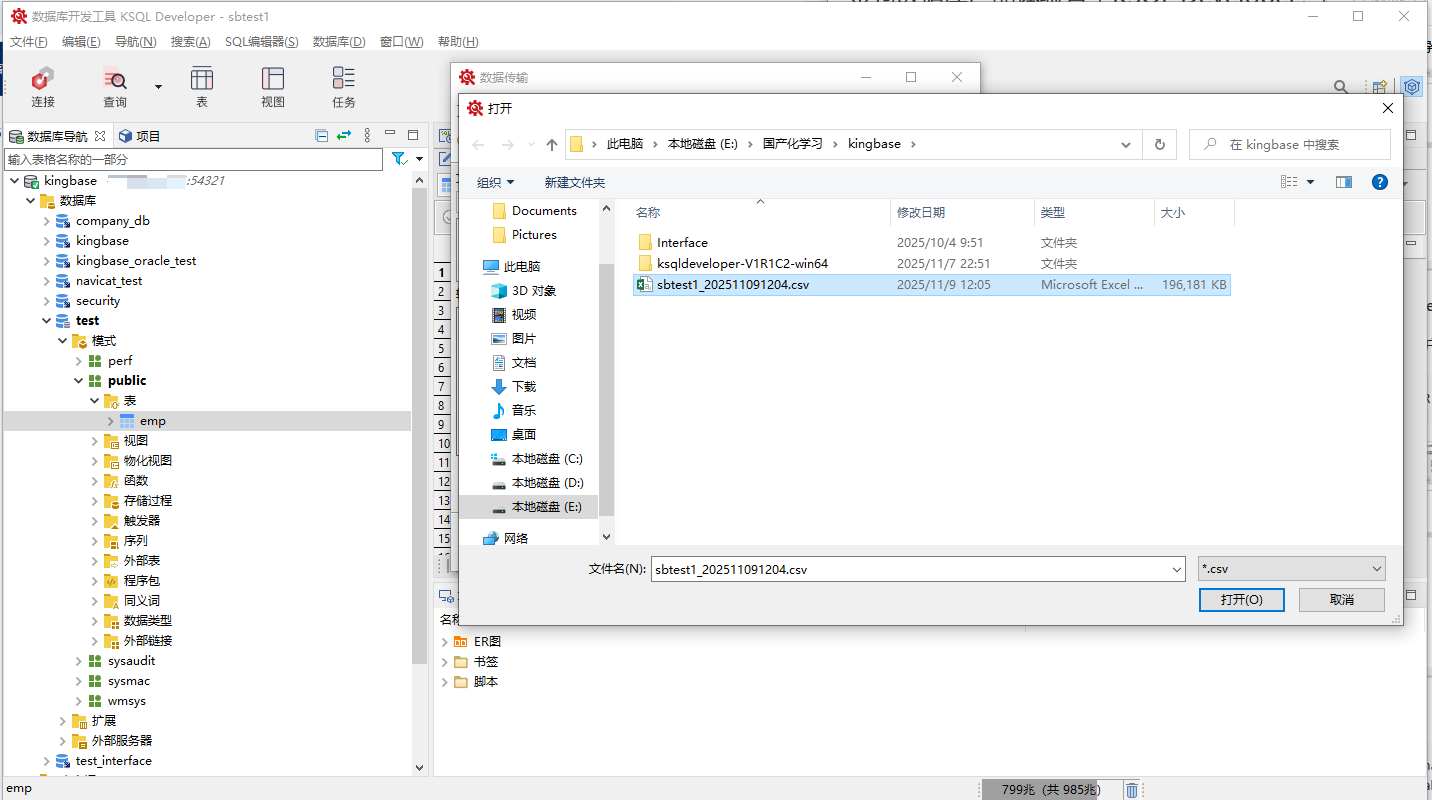Toggle the preview pane button in dialog

pos(1343,182)
